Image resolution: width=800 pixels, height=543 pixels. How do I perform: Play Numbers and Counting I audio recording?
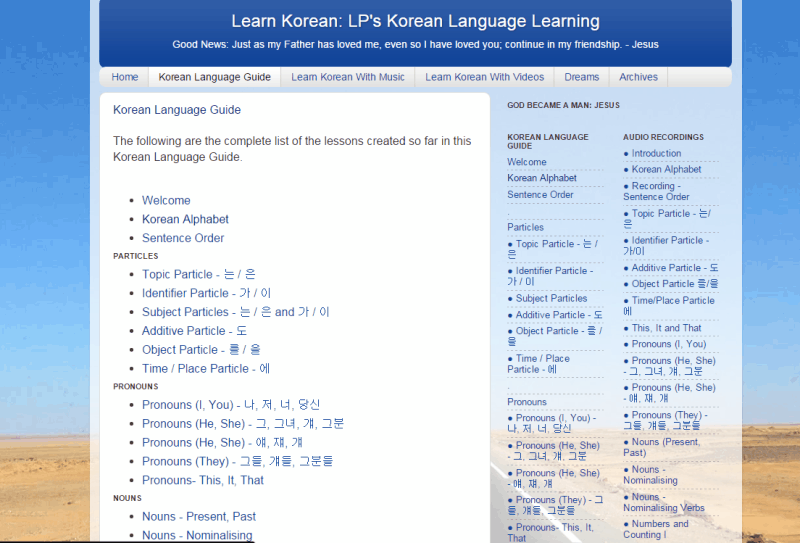click(x=656, y=530)
